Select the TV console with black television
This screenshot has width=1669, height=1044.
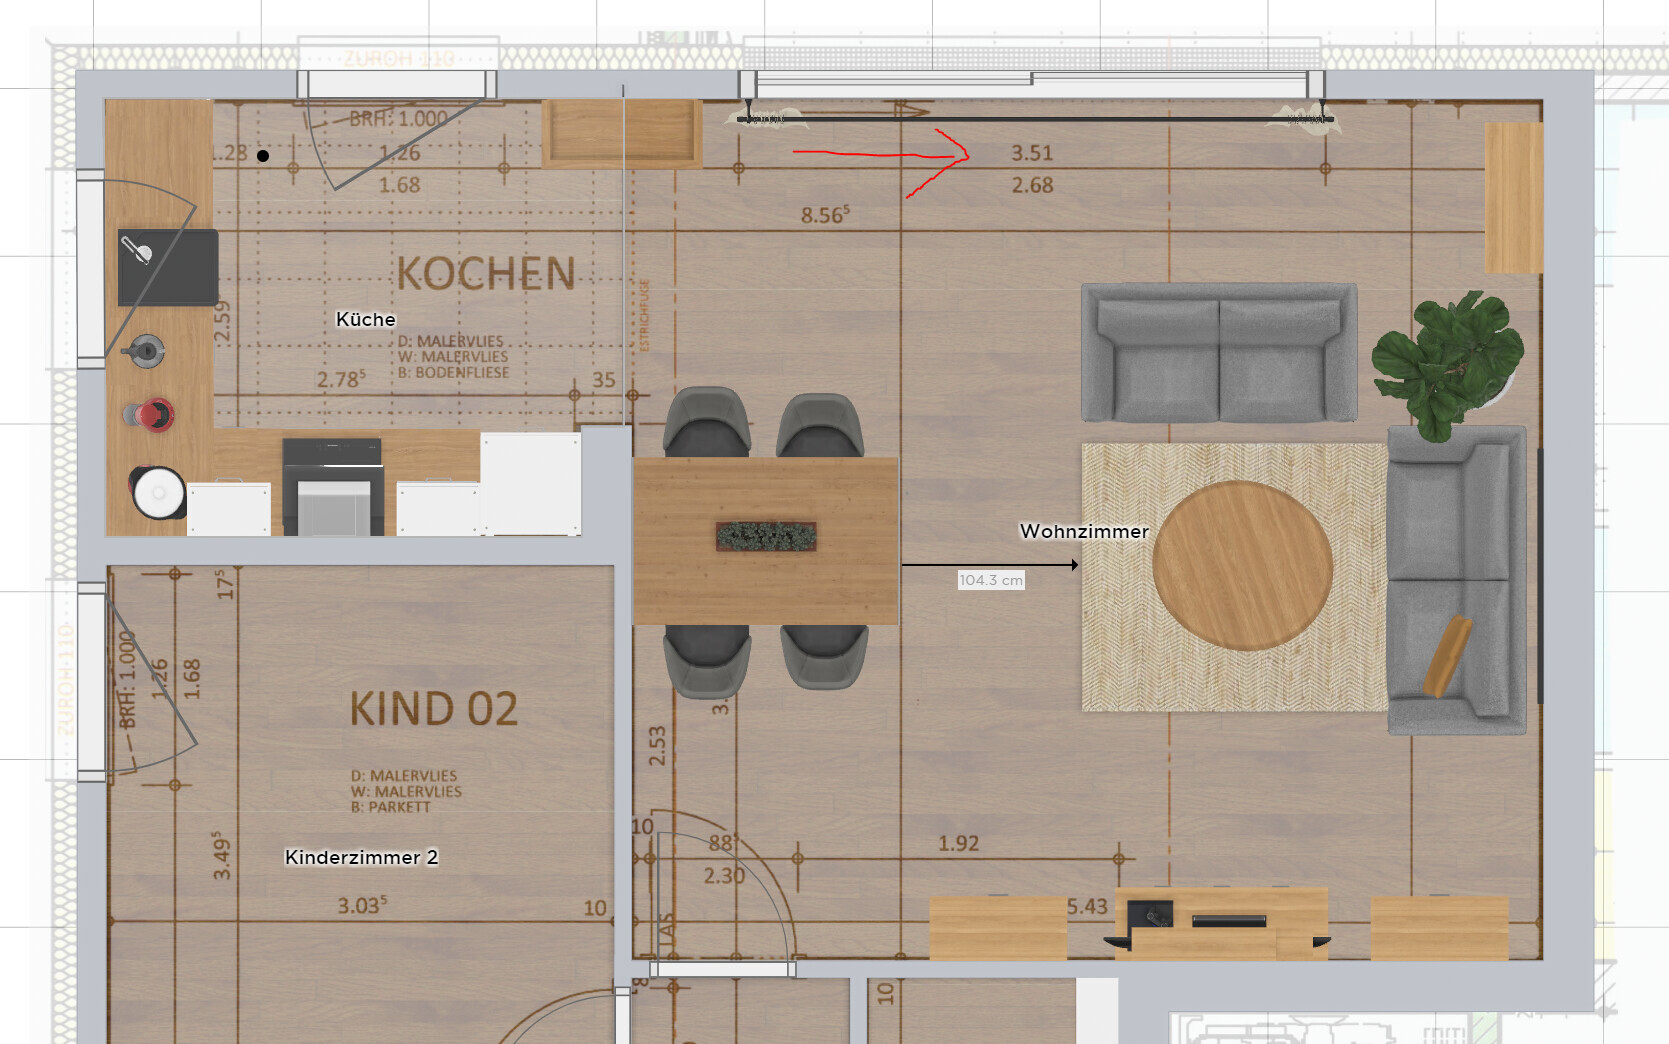click(1220, 922)
